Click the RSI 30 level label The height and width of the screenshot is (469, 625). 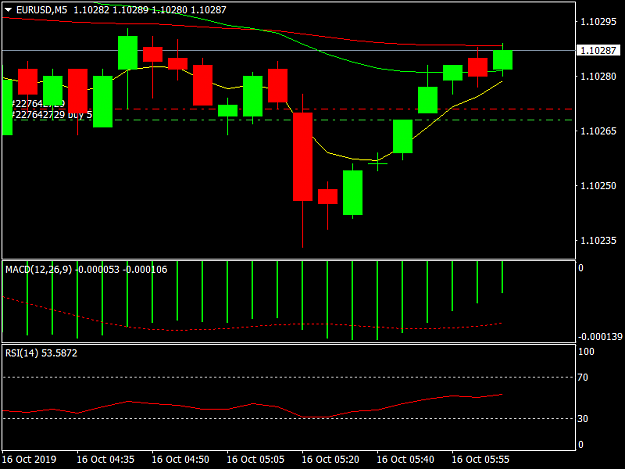click(x=583, y=418)
